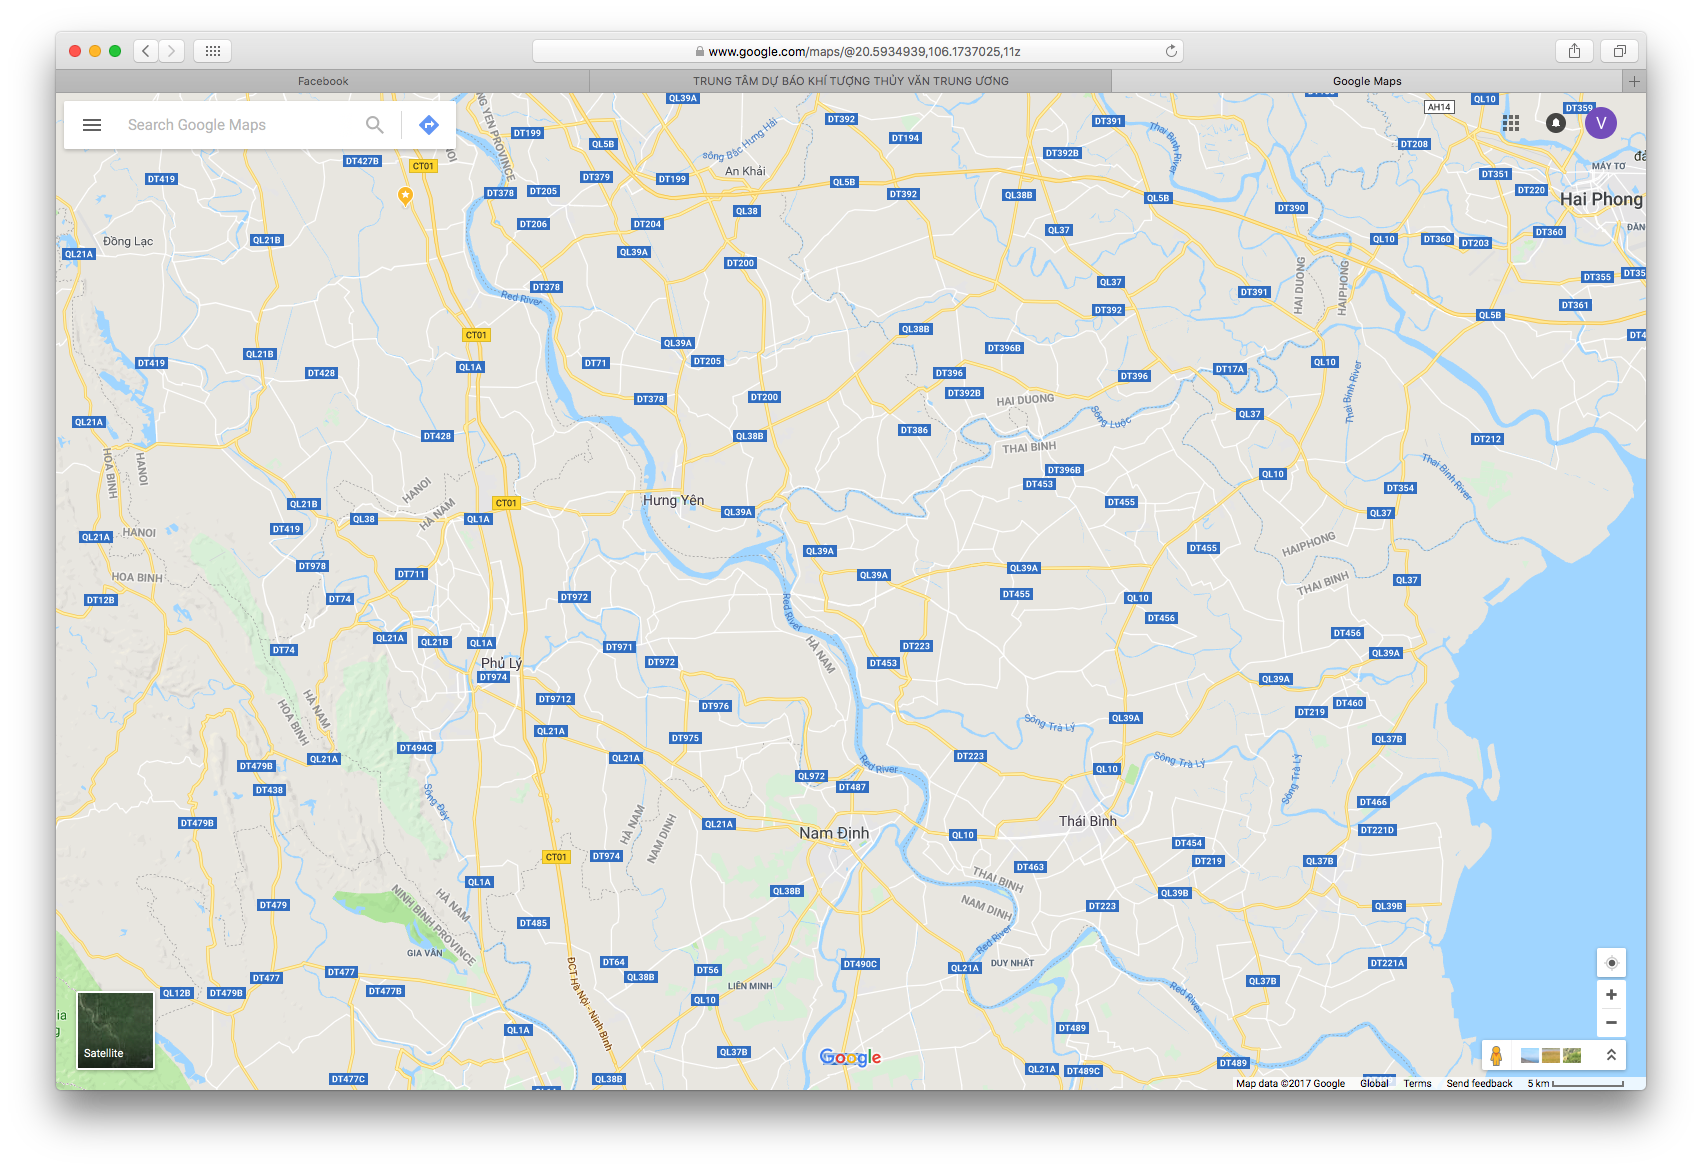Click the DT494C road shield
The width and height of the screenshot is (1702, 1170).
tap(416, 748)
